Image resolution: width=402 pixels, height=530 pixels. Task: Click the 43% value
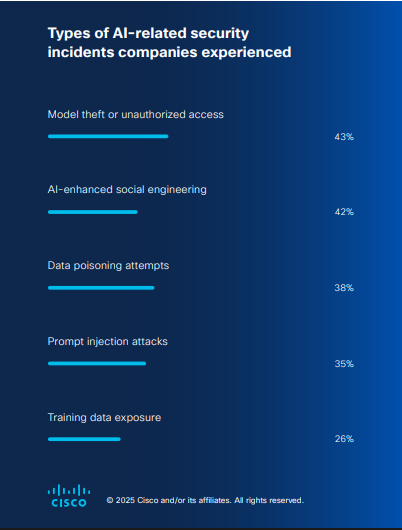point(344,137)
